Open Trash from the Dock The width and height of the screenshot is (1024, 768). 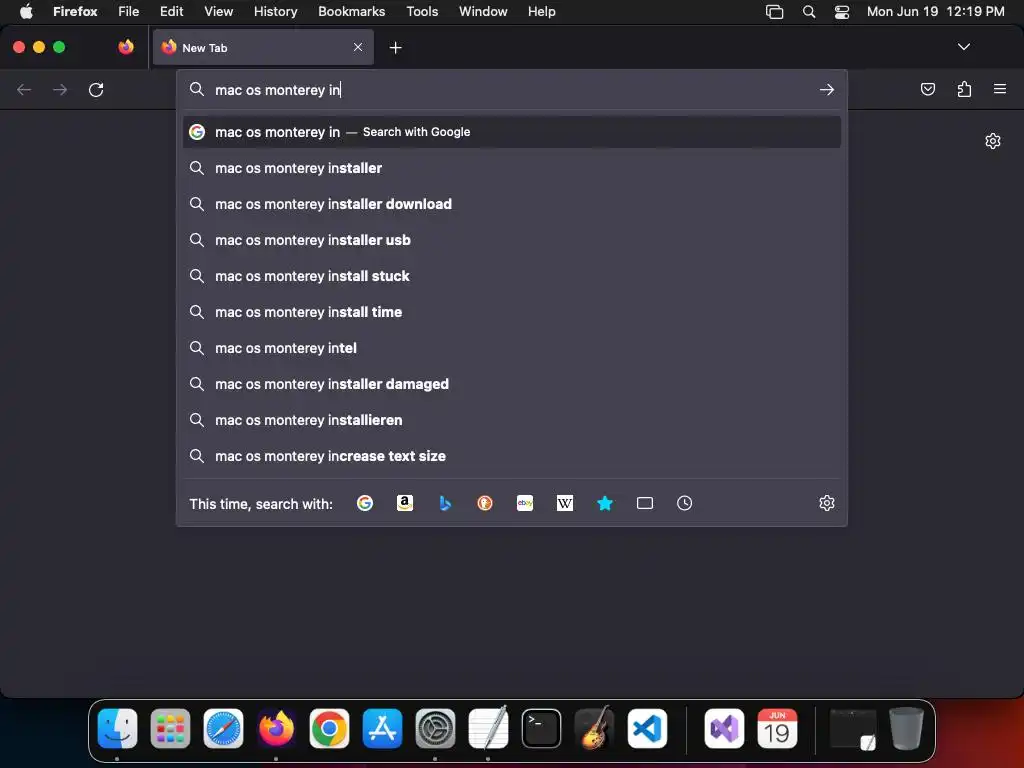(906, 728)
